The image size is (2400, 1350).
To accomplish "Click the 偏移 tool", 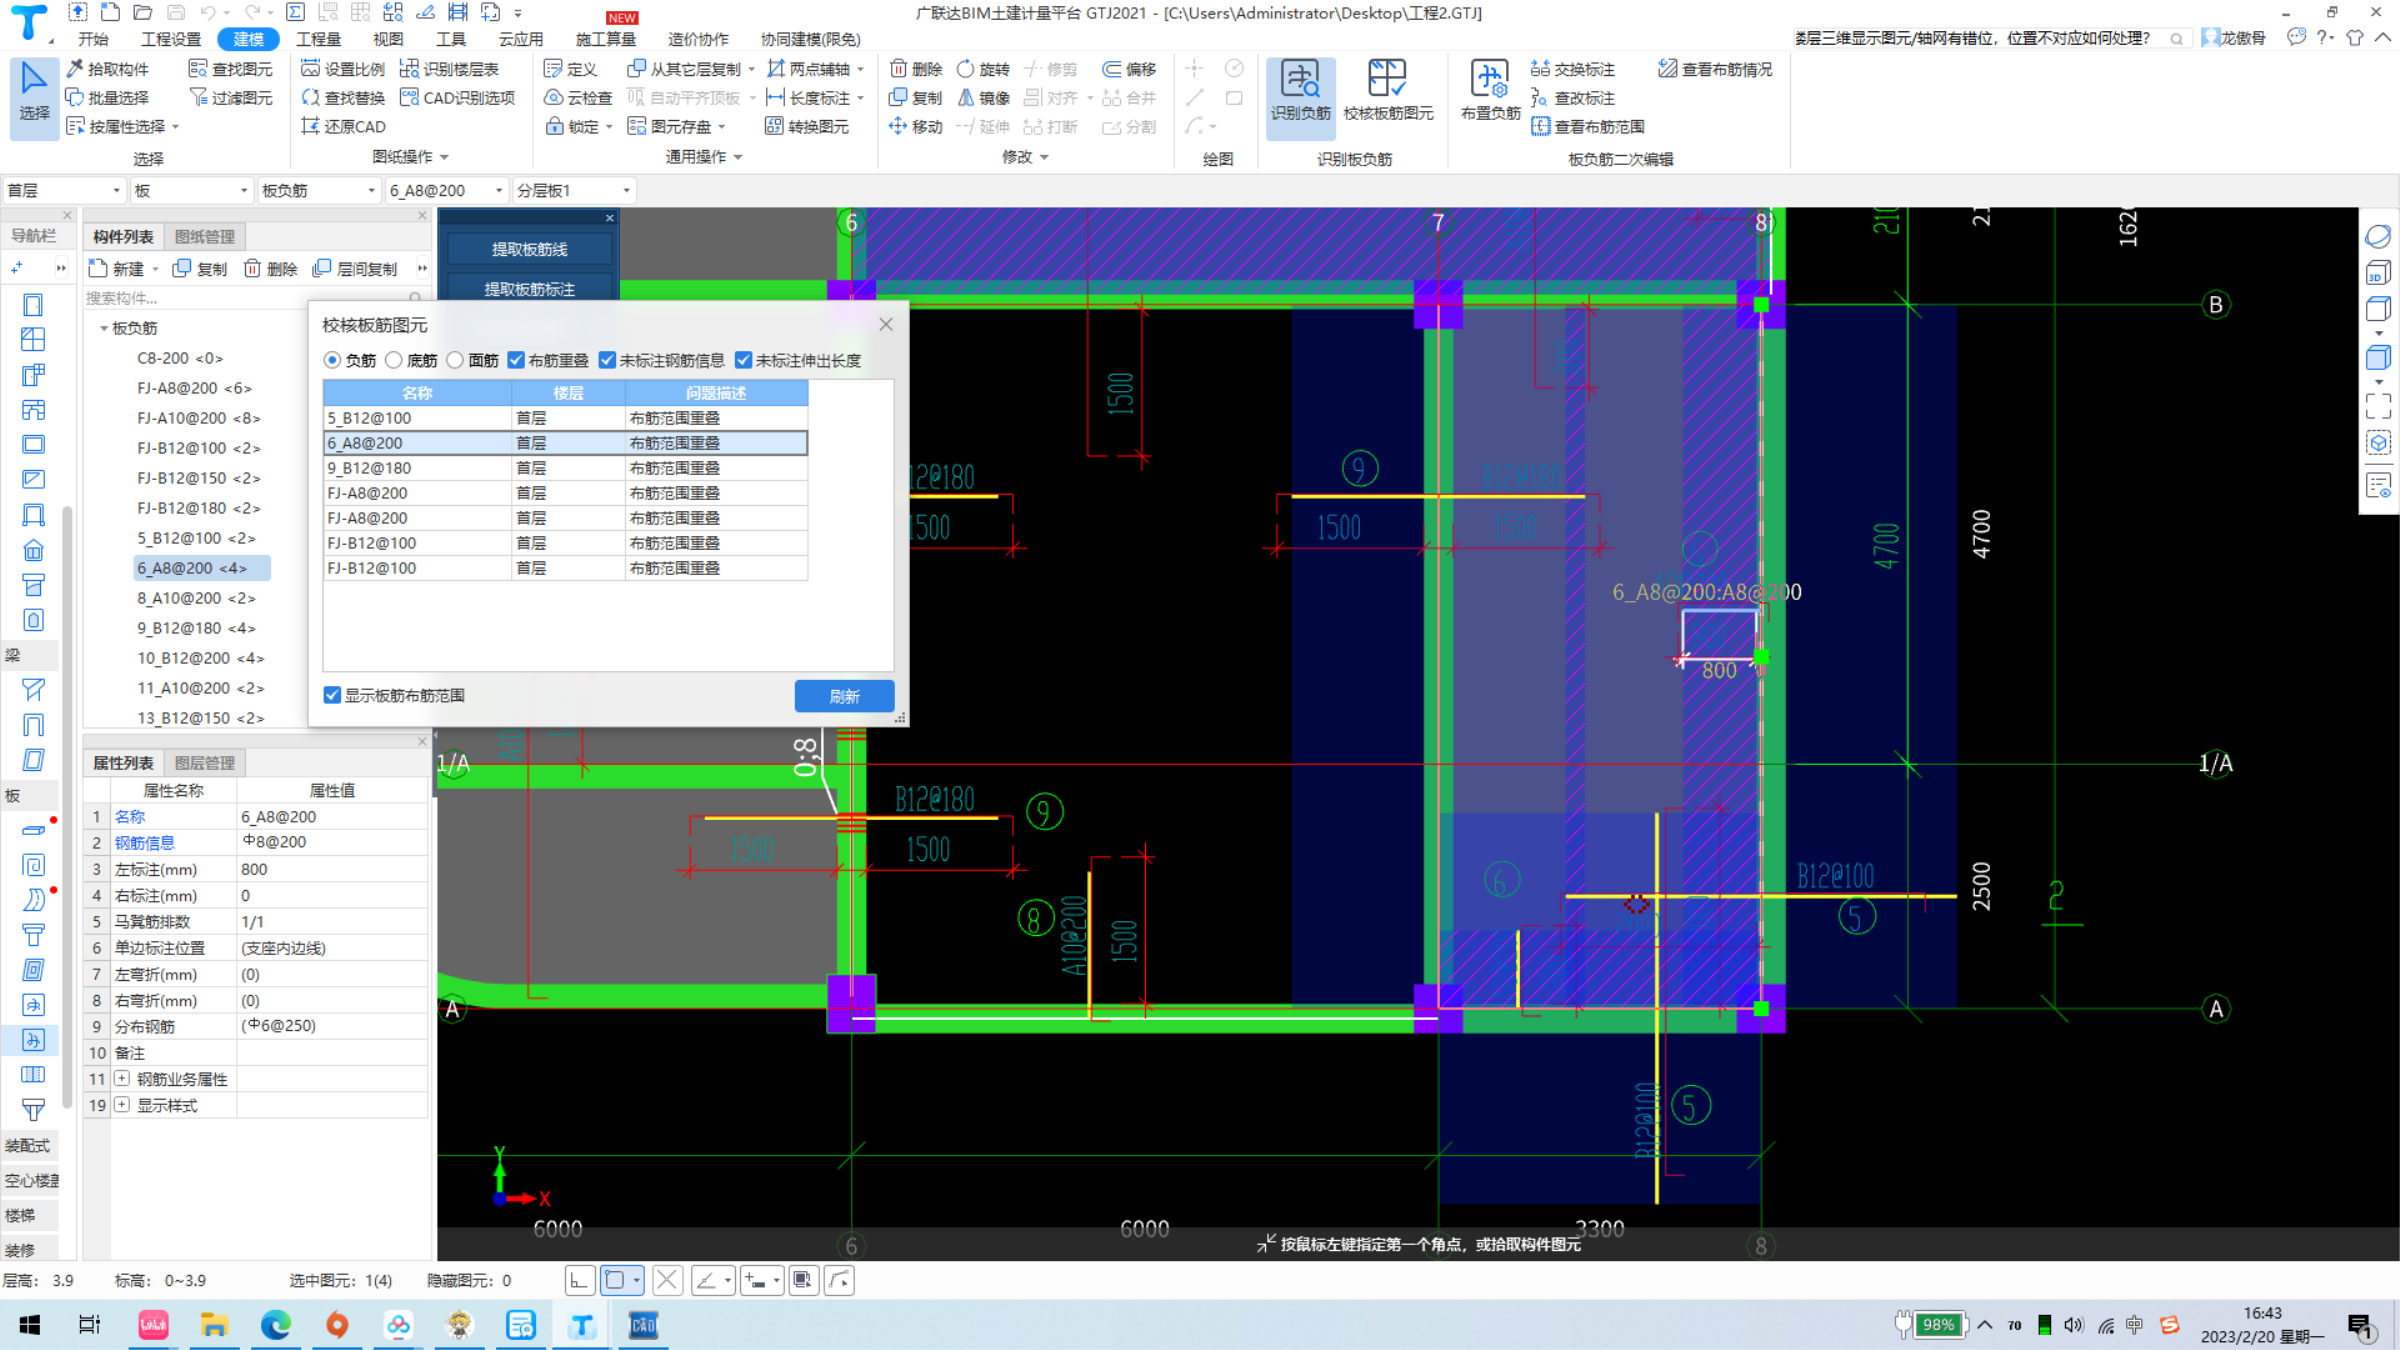I will pos(1129,69).
